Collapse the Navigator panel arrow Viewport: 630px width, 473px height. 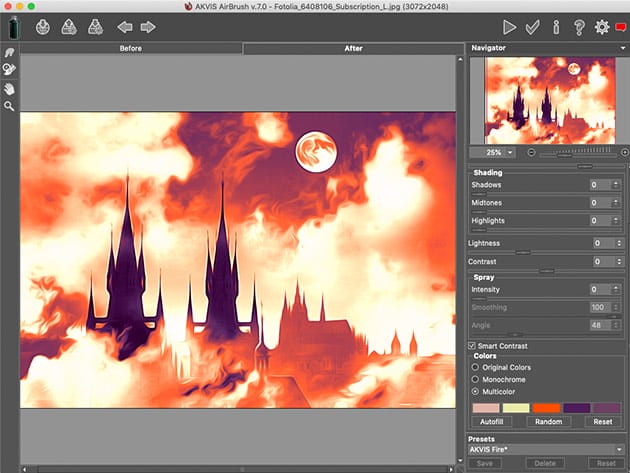coord(622,47)
